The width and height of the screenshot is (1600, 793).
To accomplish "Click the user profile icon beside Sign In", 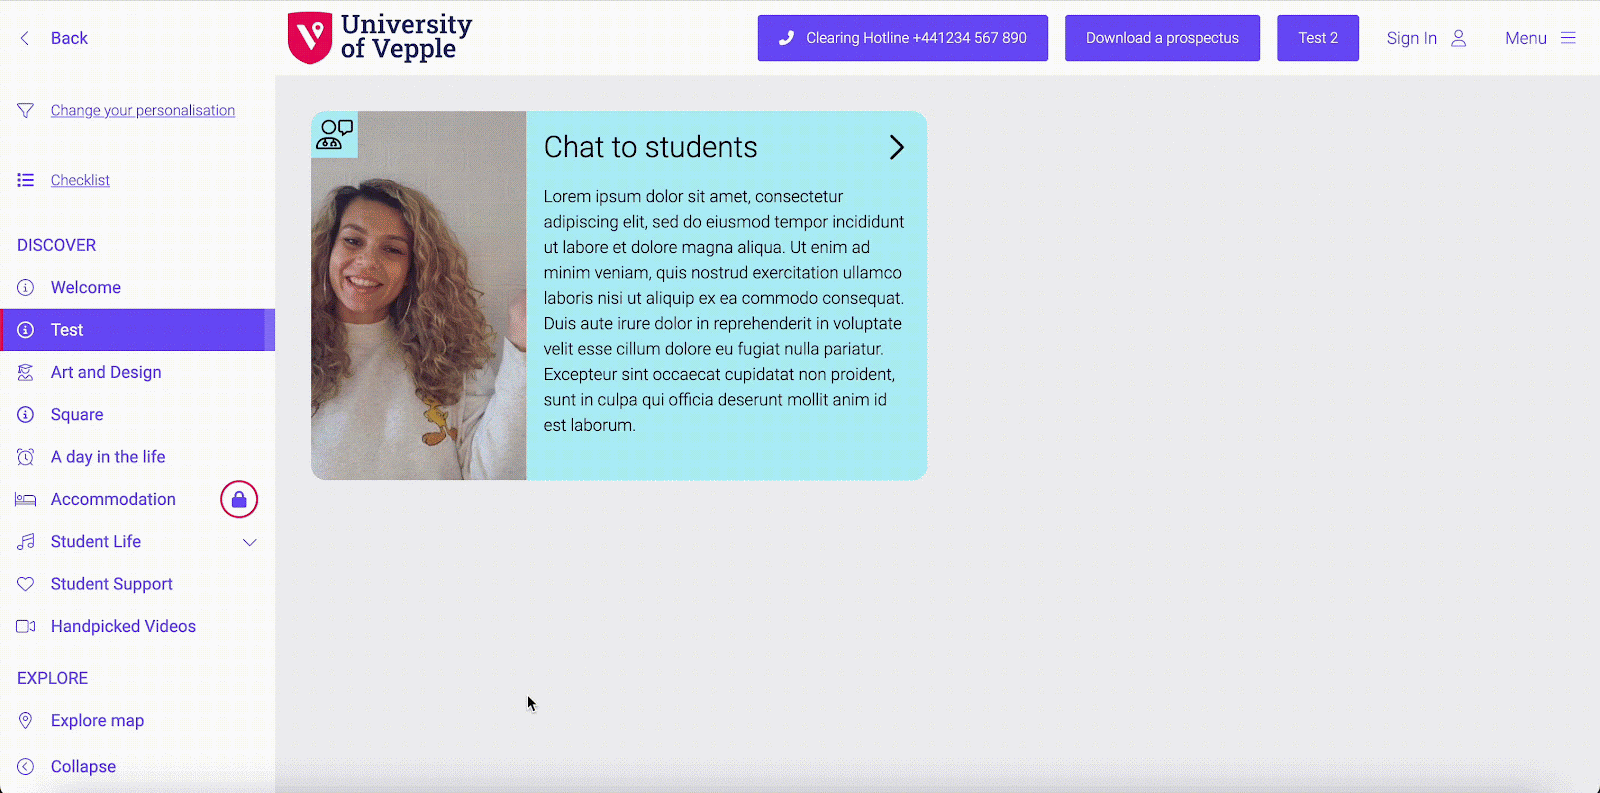I will [x=1459, y=38].
